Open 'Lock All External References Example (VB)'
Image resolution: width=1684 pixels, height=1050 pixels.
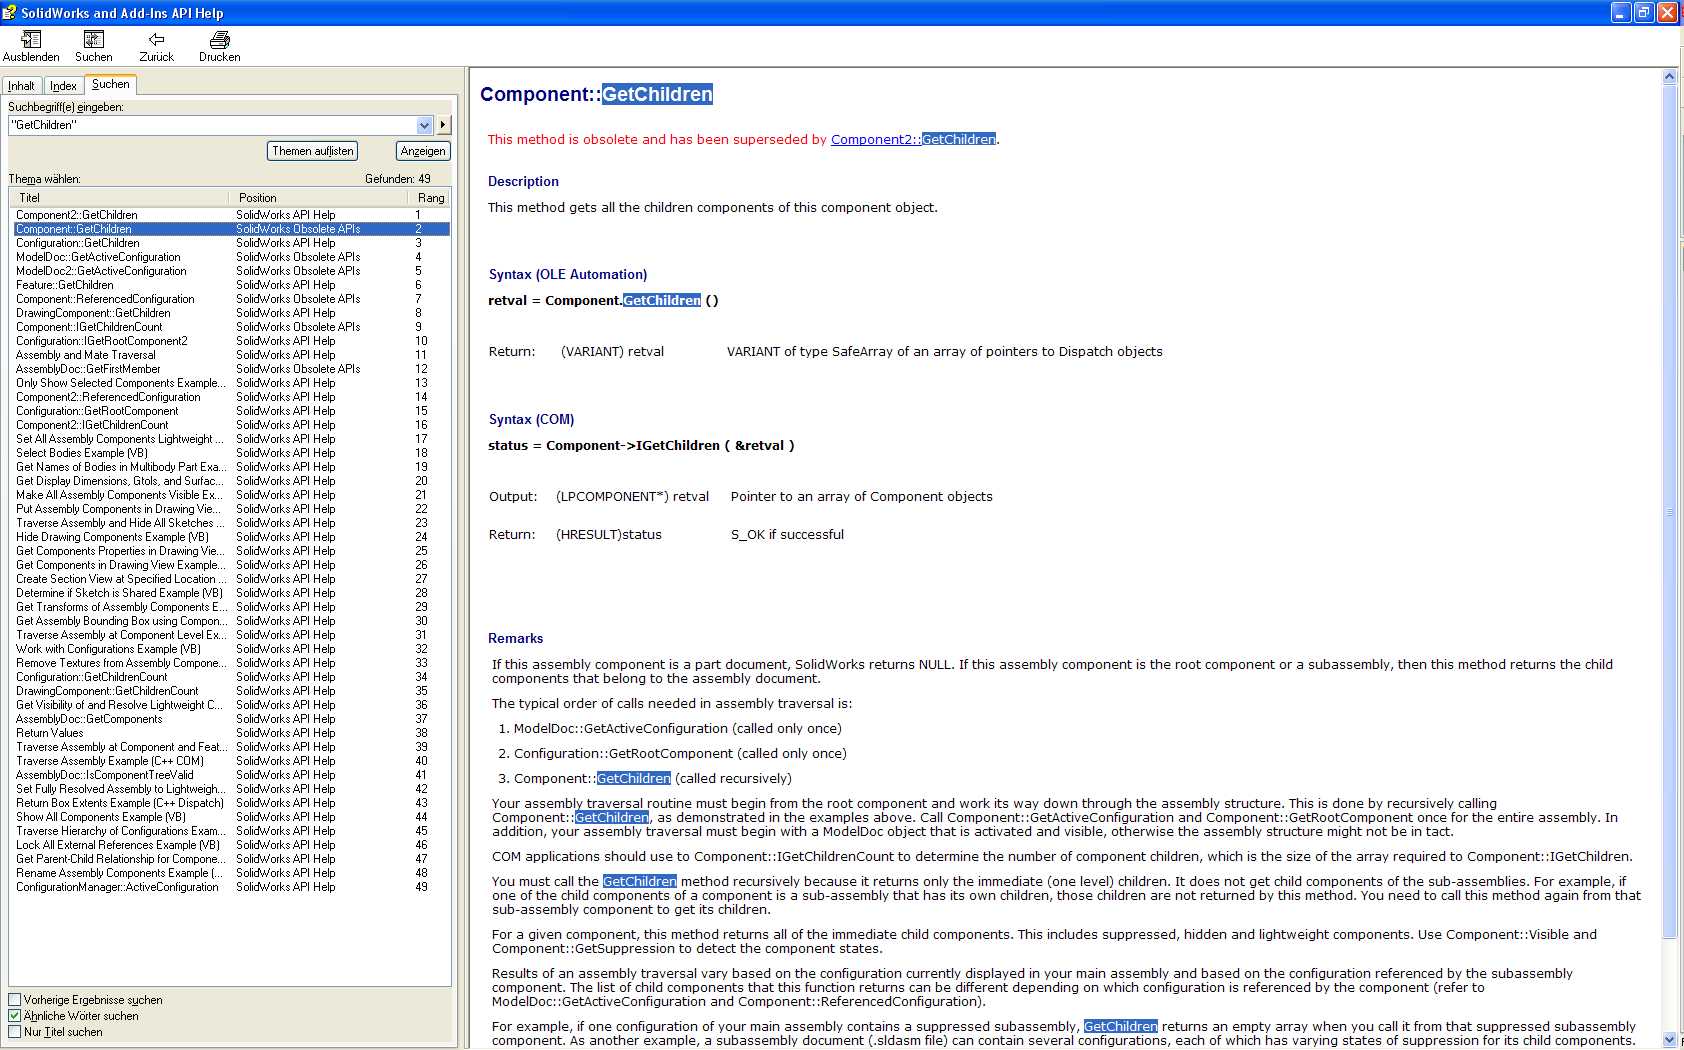231,845
